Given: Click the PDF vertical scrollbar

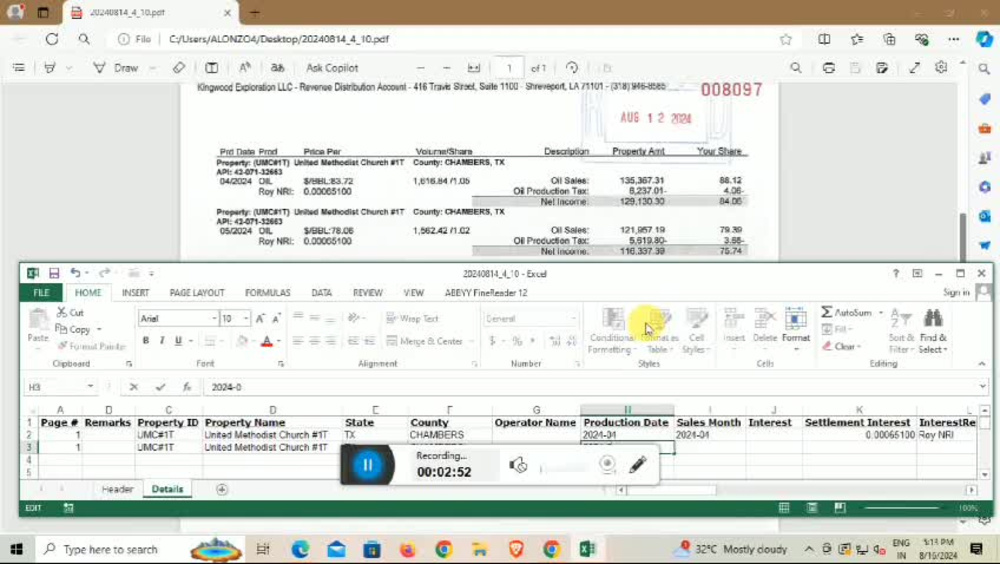Looking at the screenshot, I should pyautogui.click(x=963, y=236).
